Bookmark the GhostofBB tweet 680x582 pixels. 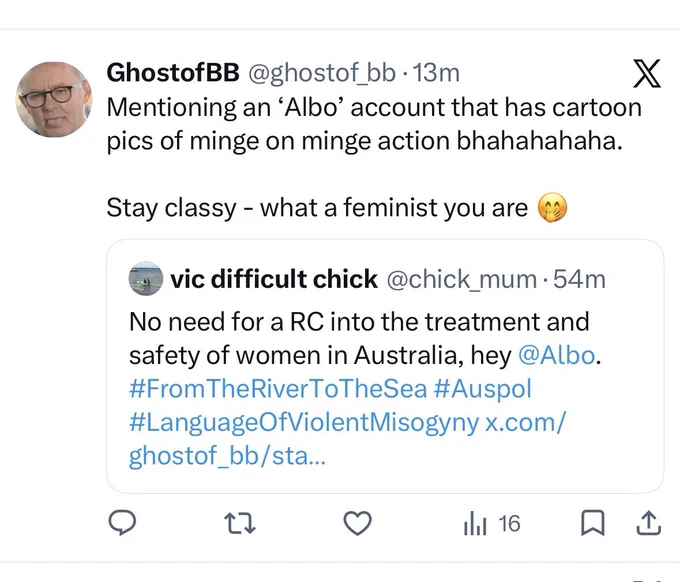coord(592,523)
